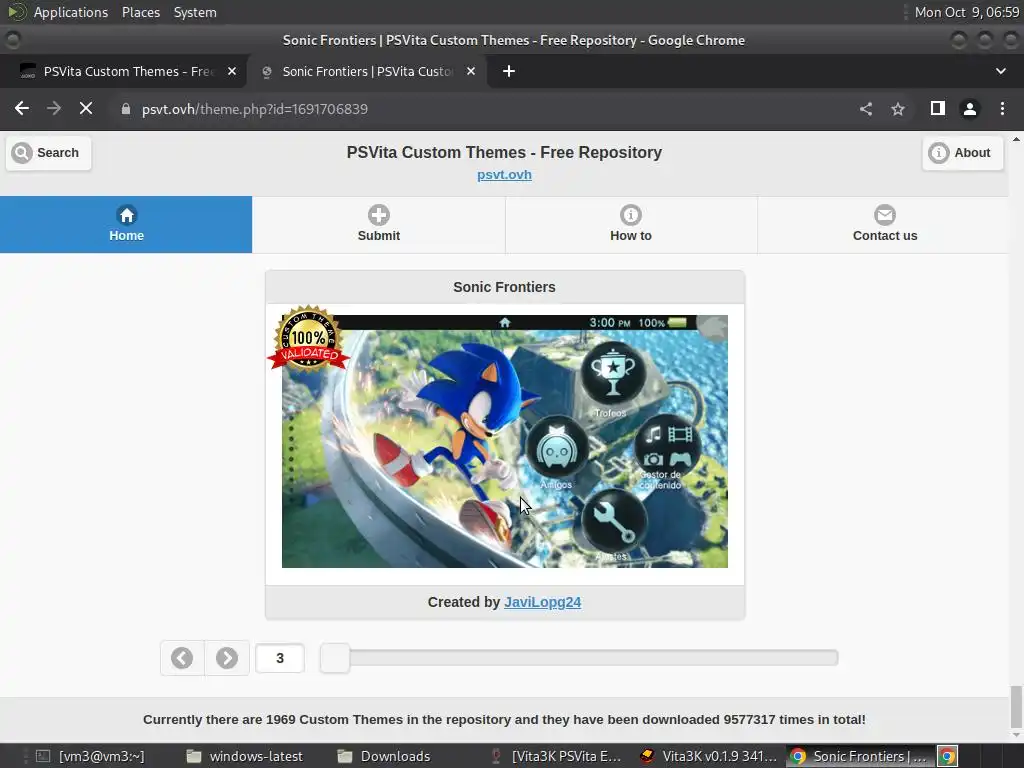Click the Sonic Frontiers theme preview image

(x=504, y=441)
